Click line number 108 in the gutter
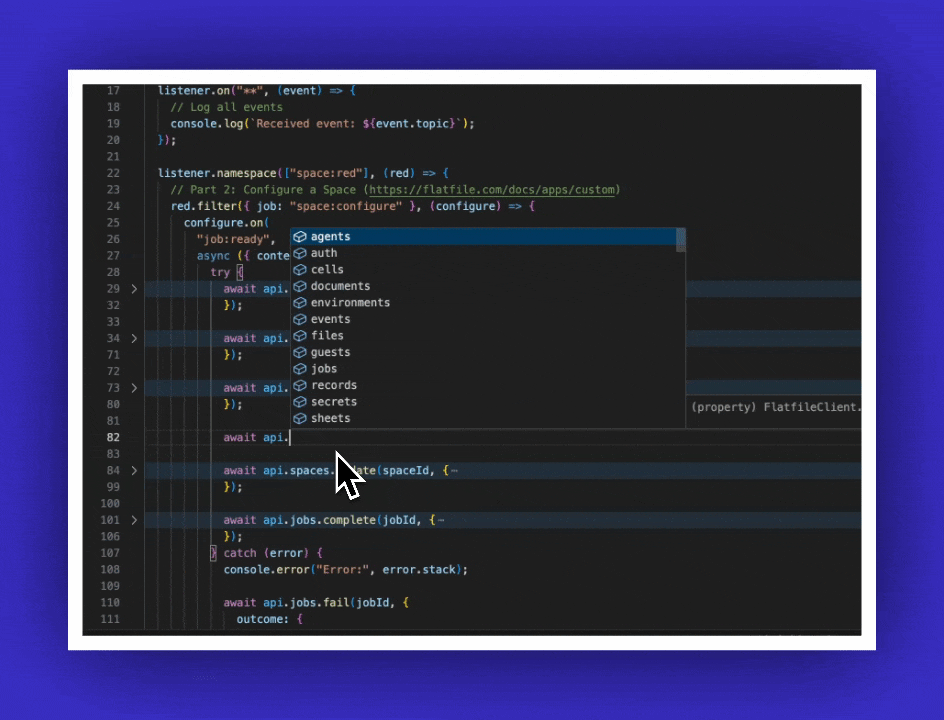This screenshot has width=944, height=720. 110,569
